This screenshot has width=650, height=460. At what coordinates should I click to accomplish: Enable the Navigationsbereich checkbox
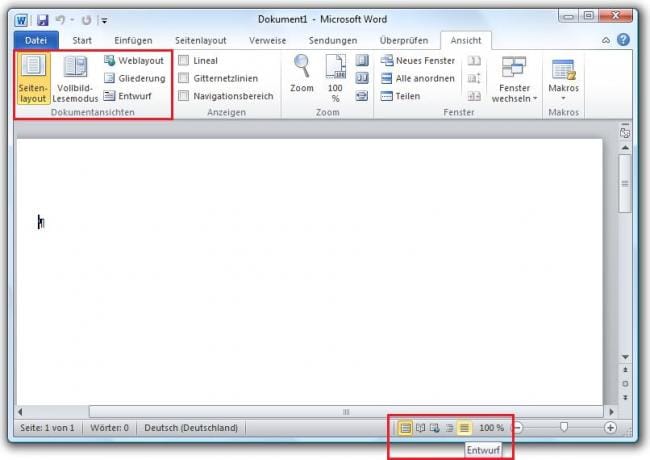[183, 96]
